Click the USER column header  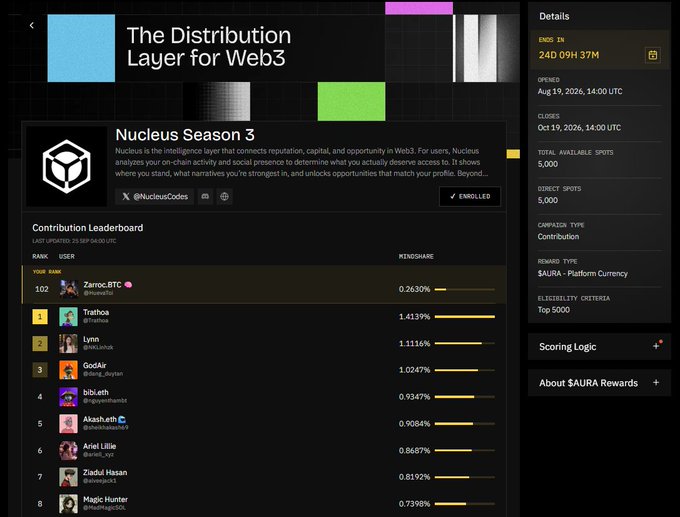(67, 257)
